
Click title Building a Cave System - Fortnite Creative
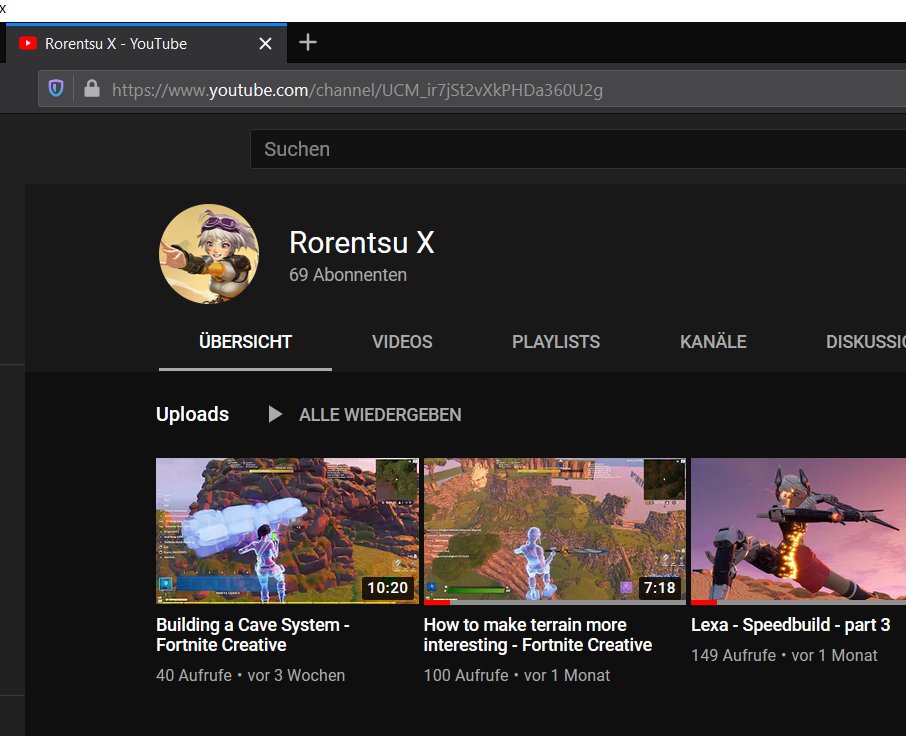pos(253,634)
